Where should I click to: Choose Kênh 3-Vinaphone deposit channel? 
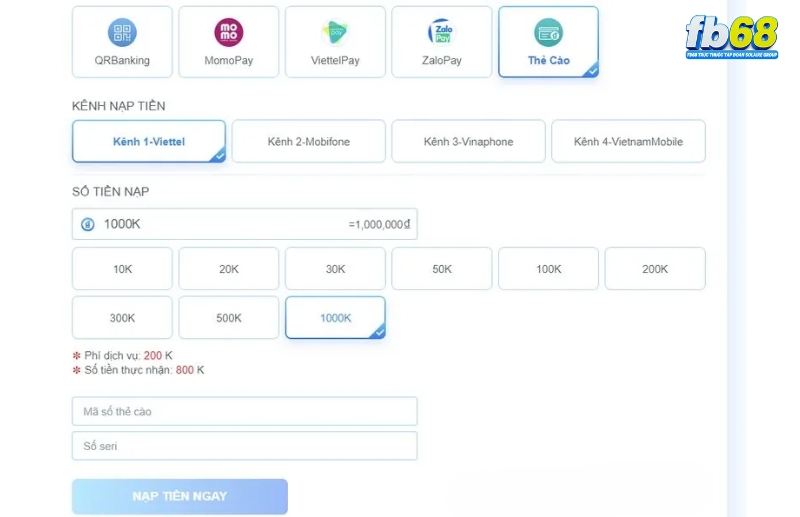click(468, 141)
